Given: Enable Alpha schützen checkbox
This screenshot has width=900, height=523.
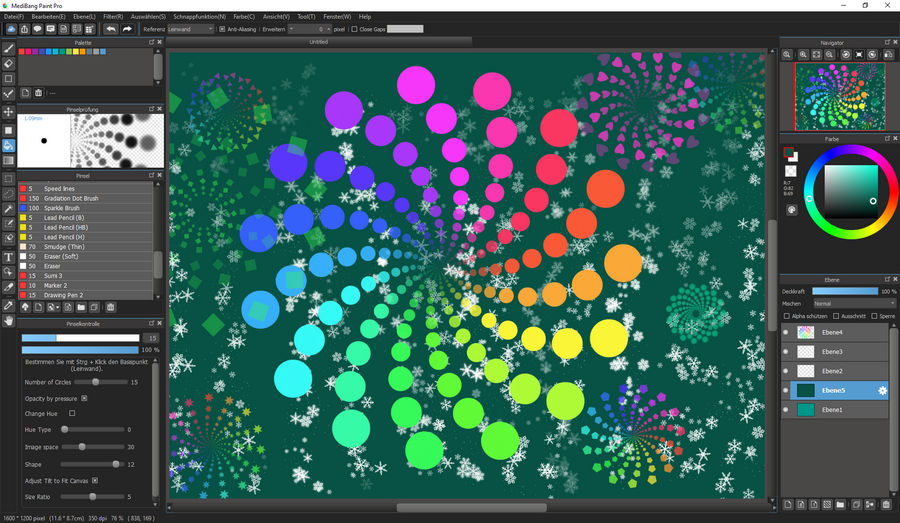Looking at the screenshot, I should point(787,316).
